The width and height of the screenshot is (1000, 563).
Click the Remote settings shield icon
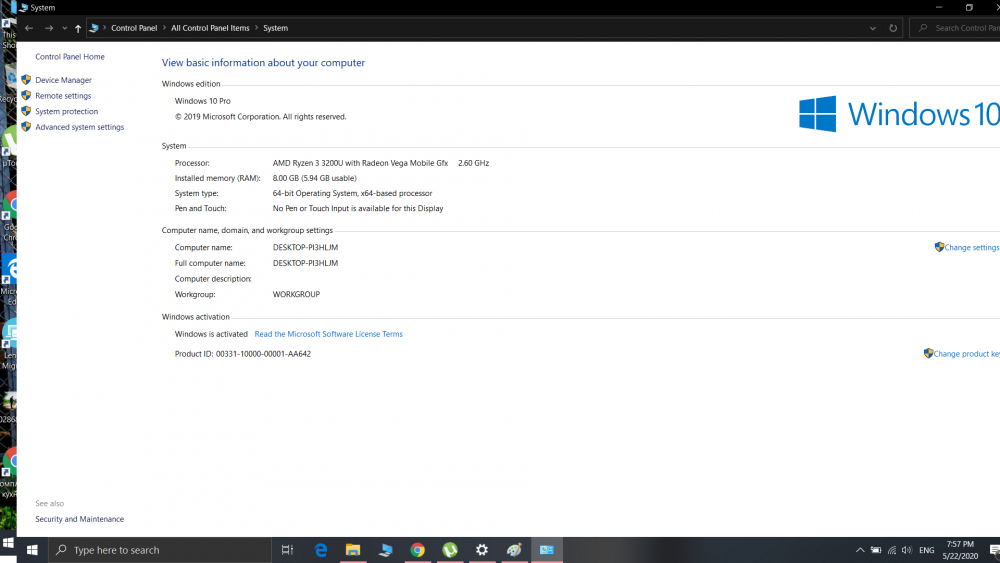click(26, 96)
